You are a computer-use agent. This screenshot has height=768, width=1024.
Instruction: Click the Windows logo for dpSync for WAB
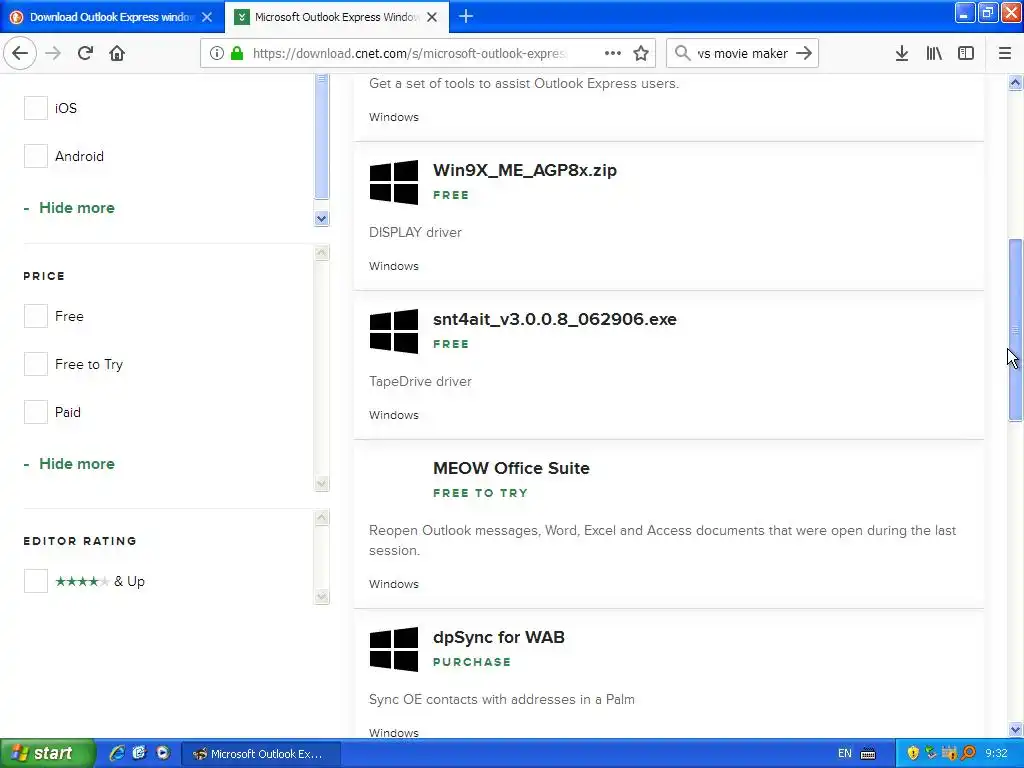click(x=394, y=649)
